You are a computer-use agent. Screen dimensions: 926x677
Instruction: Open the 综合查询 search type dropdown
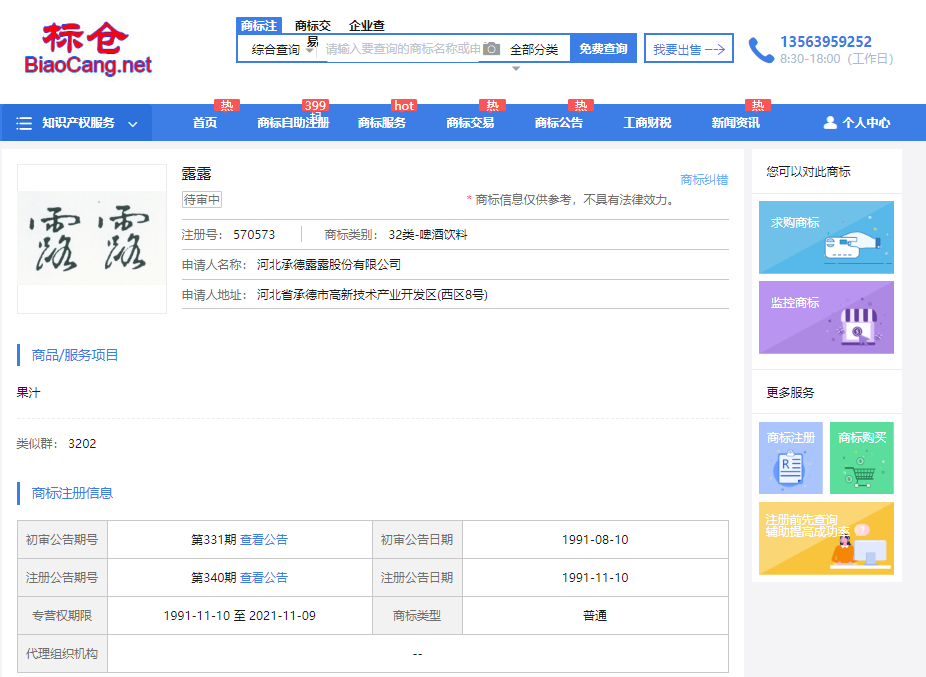282,49
